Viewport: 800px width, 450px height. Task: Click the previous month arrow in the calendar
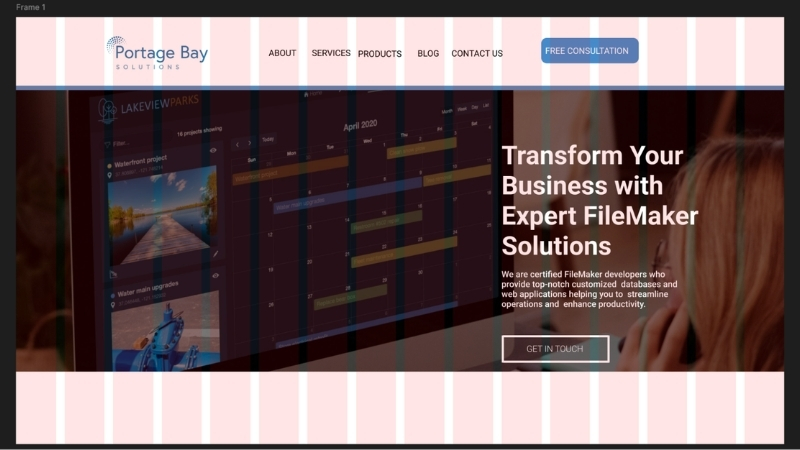pos(237,144)
